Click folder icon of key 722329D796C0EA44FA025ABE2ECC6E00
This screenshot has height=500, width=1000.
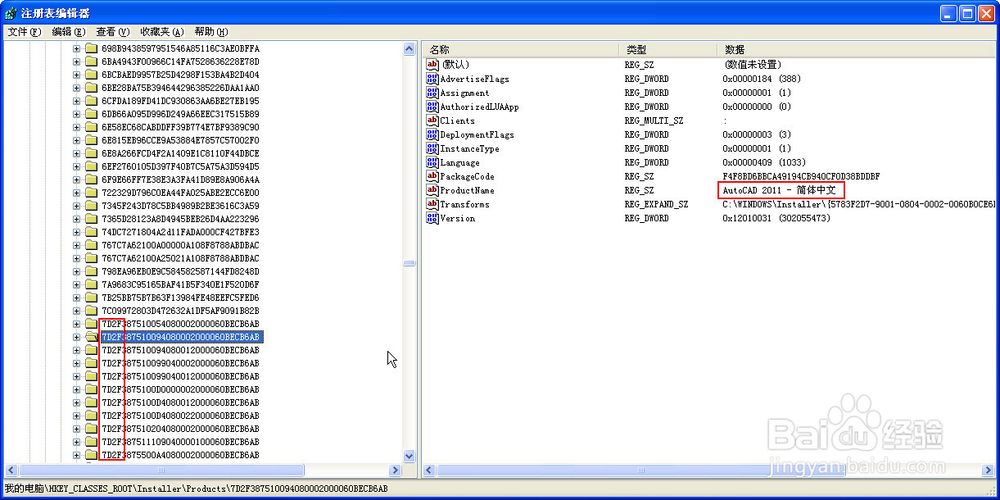(x=91, y=193)
